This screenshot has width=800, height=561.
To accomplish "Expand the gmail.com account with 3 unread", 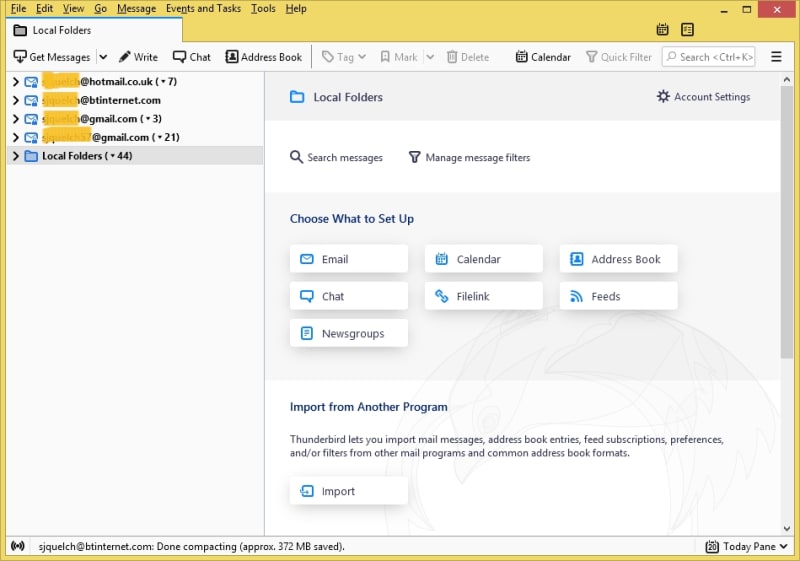I will pyautogui.click(x=16, y=119).
